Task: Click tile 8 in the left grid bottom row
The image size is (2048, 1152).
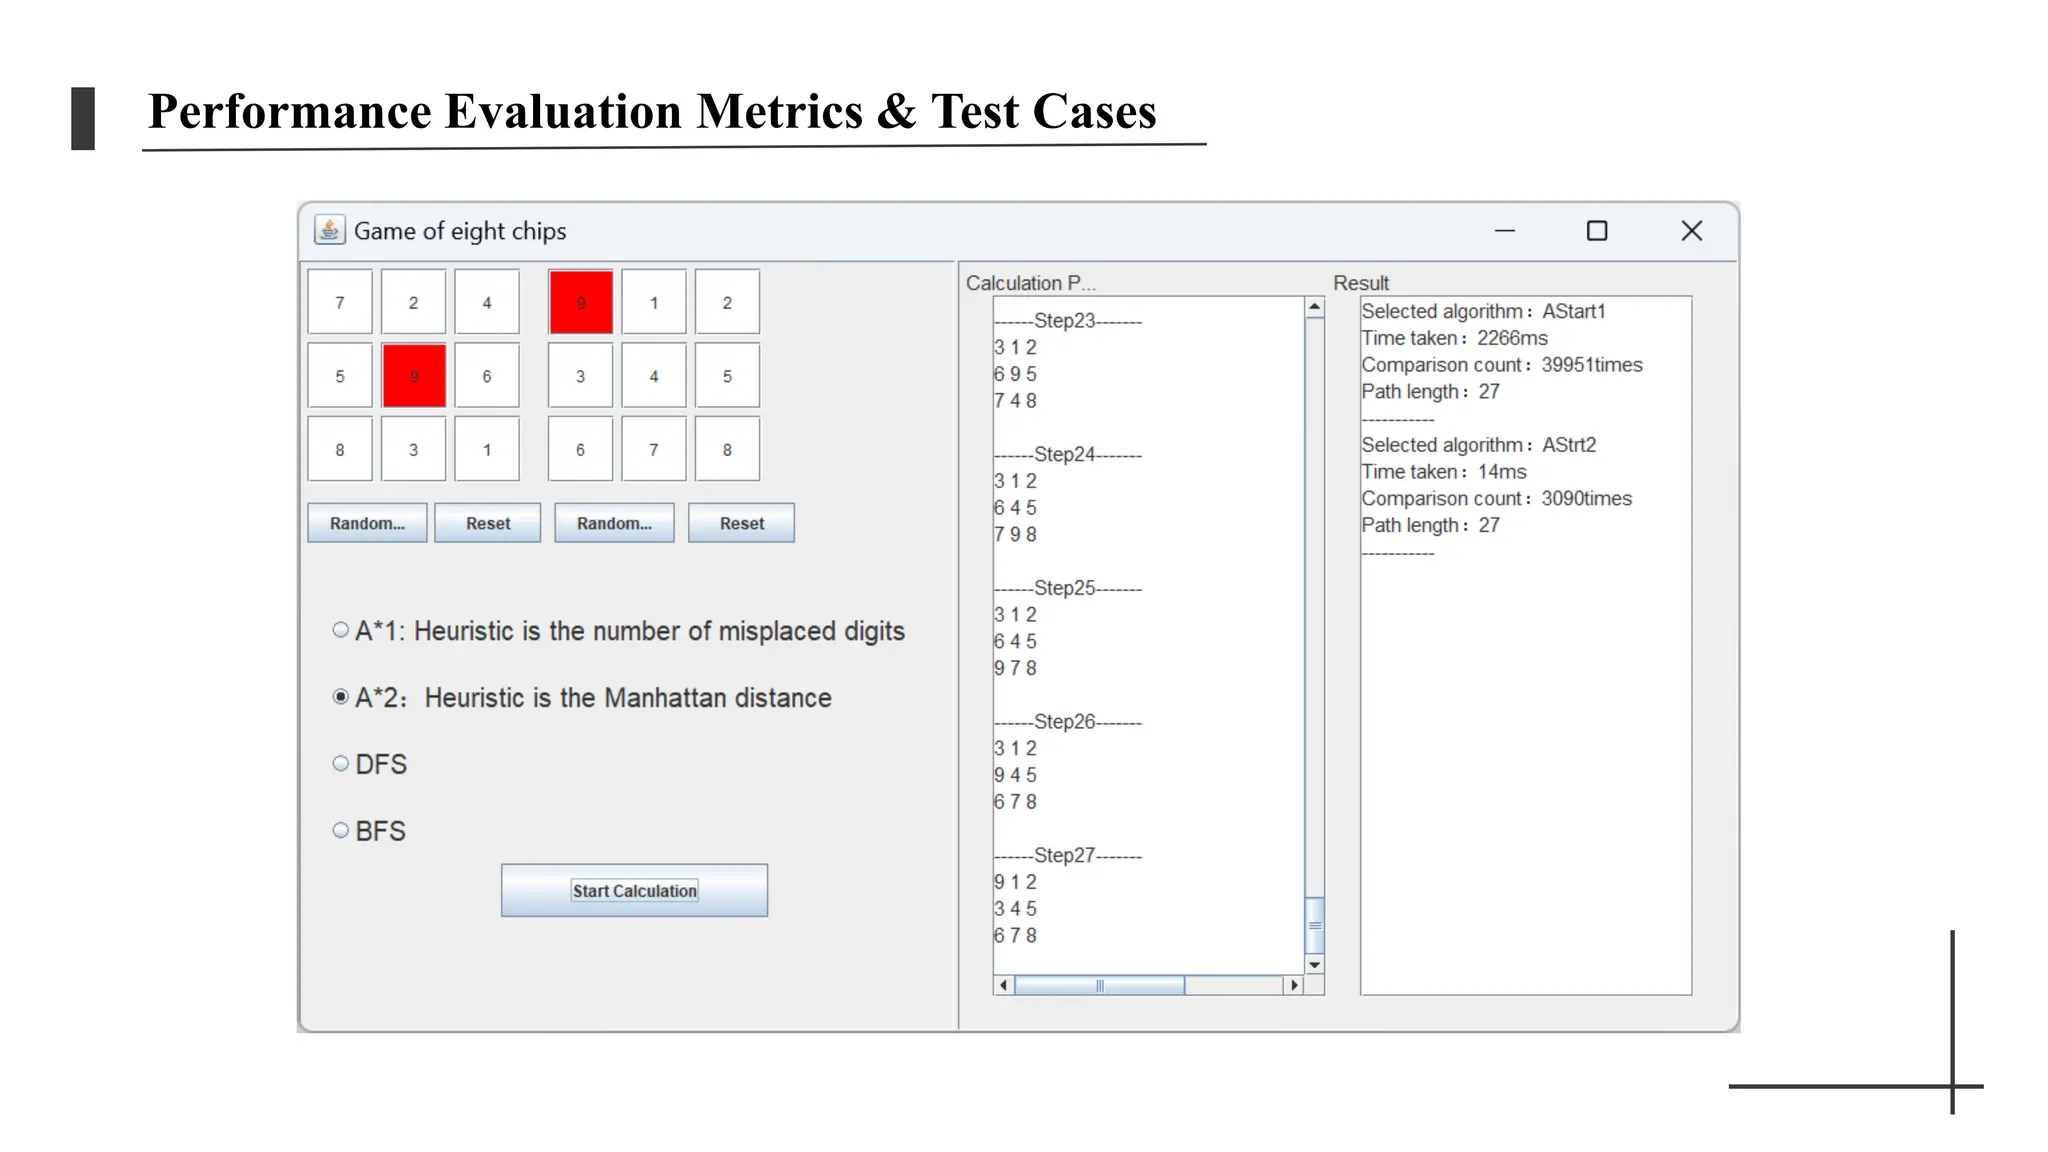Action: click(340, 449)
